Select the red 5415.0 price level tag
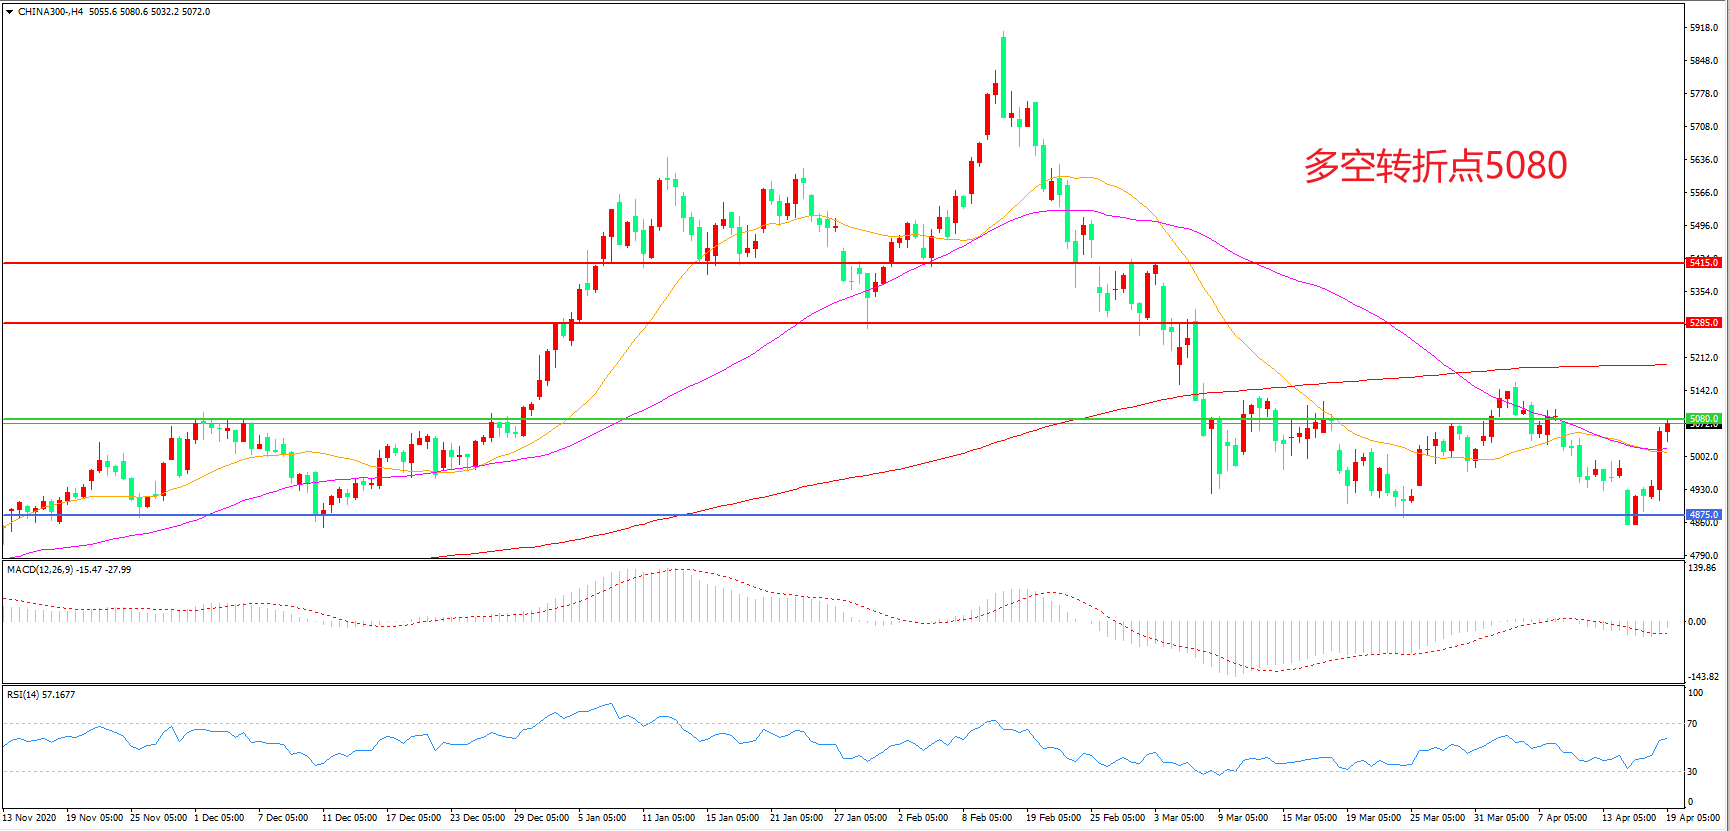1730x831 pixels. coord(1703,263)
